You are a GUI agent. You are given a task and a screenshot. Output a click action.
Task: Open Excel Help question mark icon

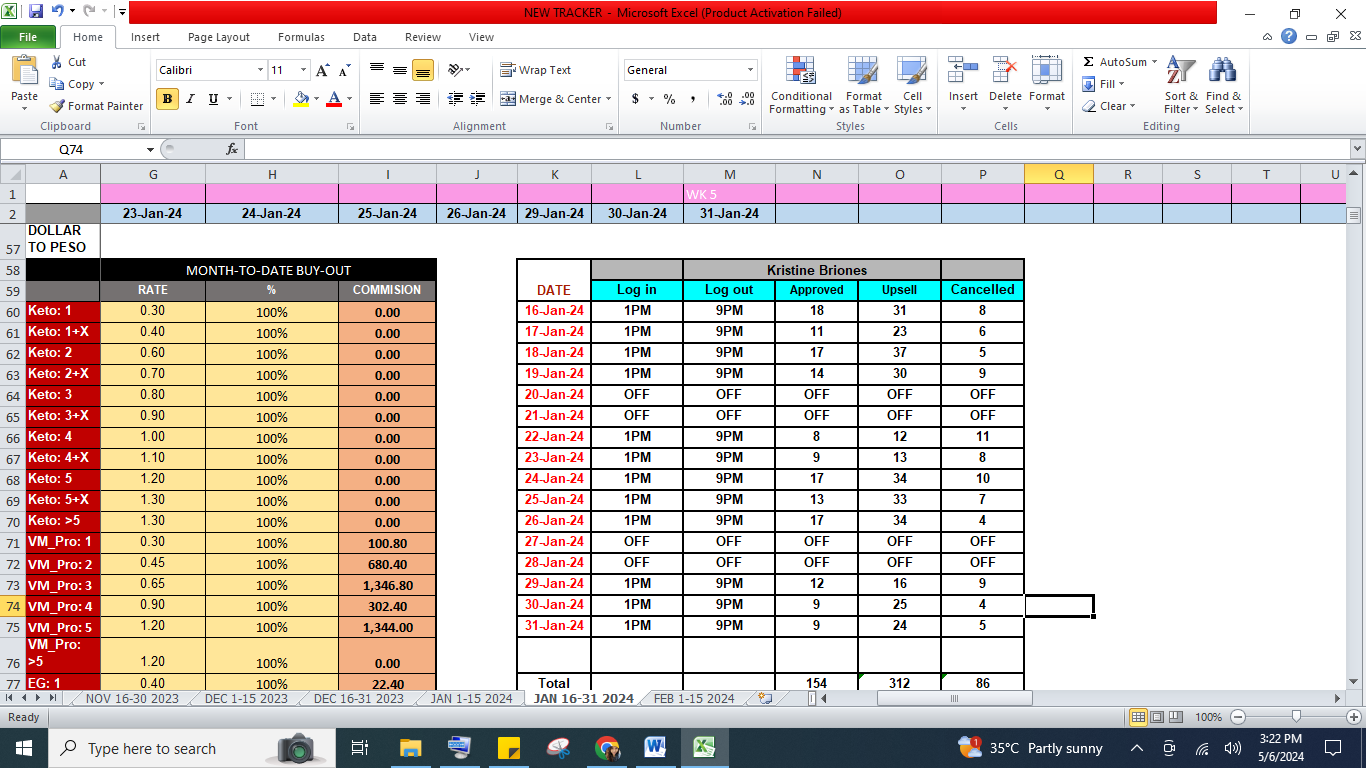pos(1289,37)
